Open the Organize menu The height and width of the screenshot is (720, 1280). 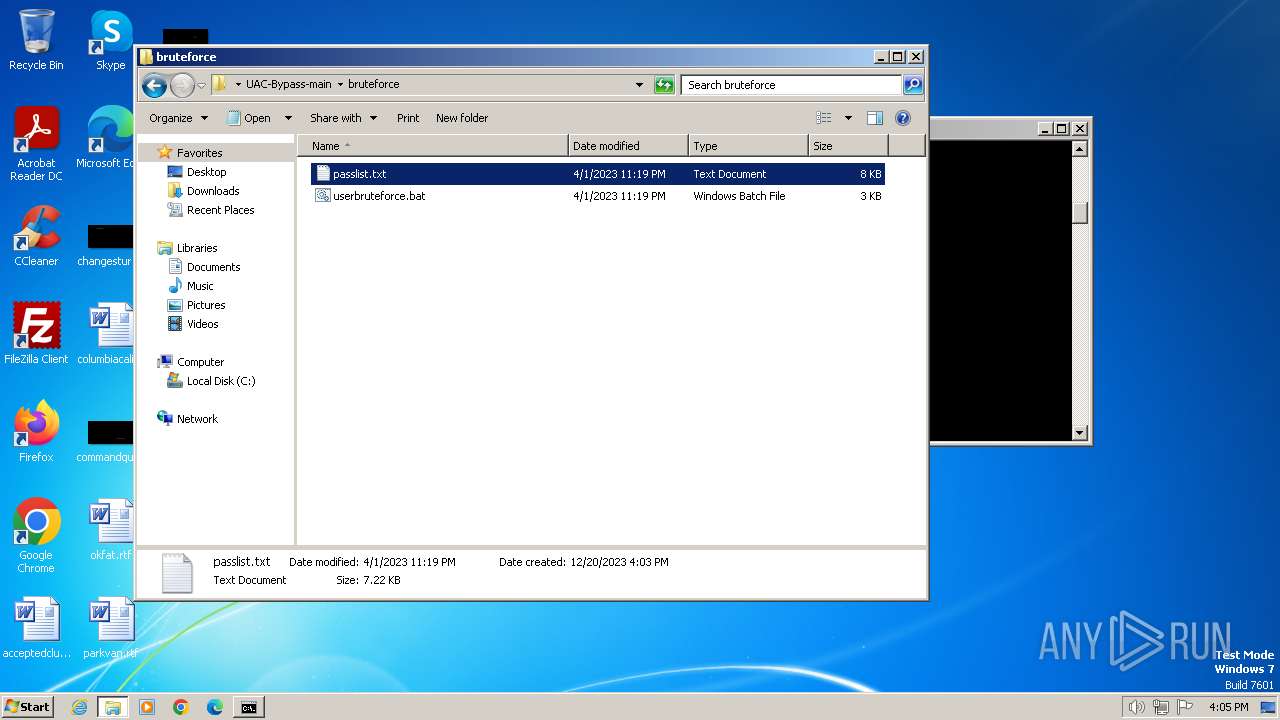pyautogui.click(x=178, y=118)
